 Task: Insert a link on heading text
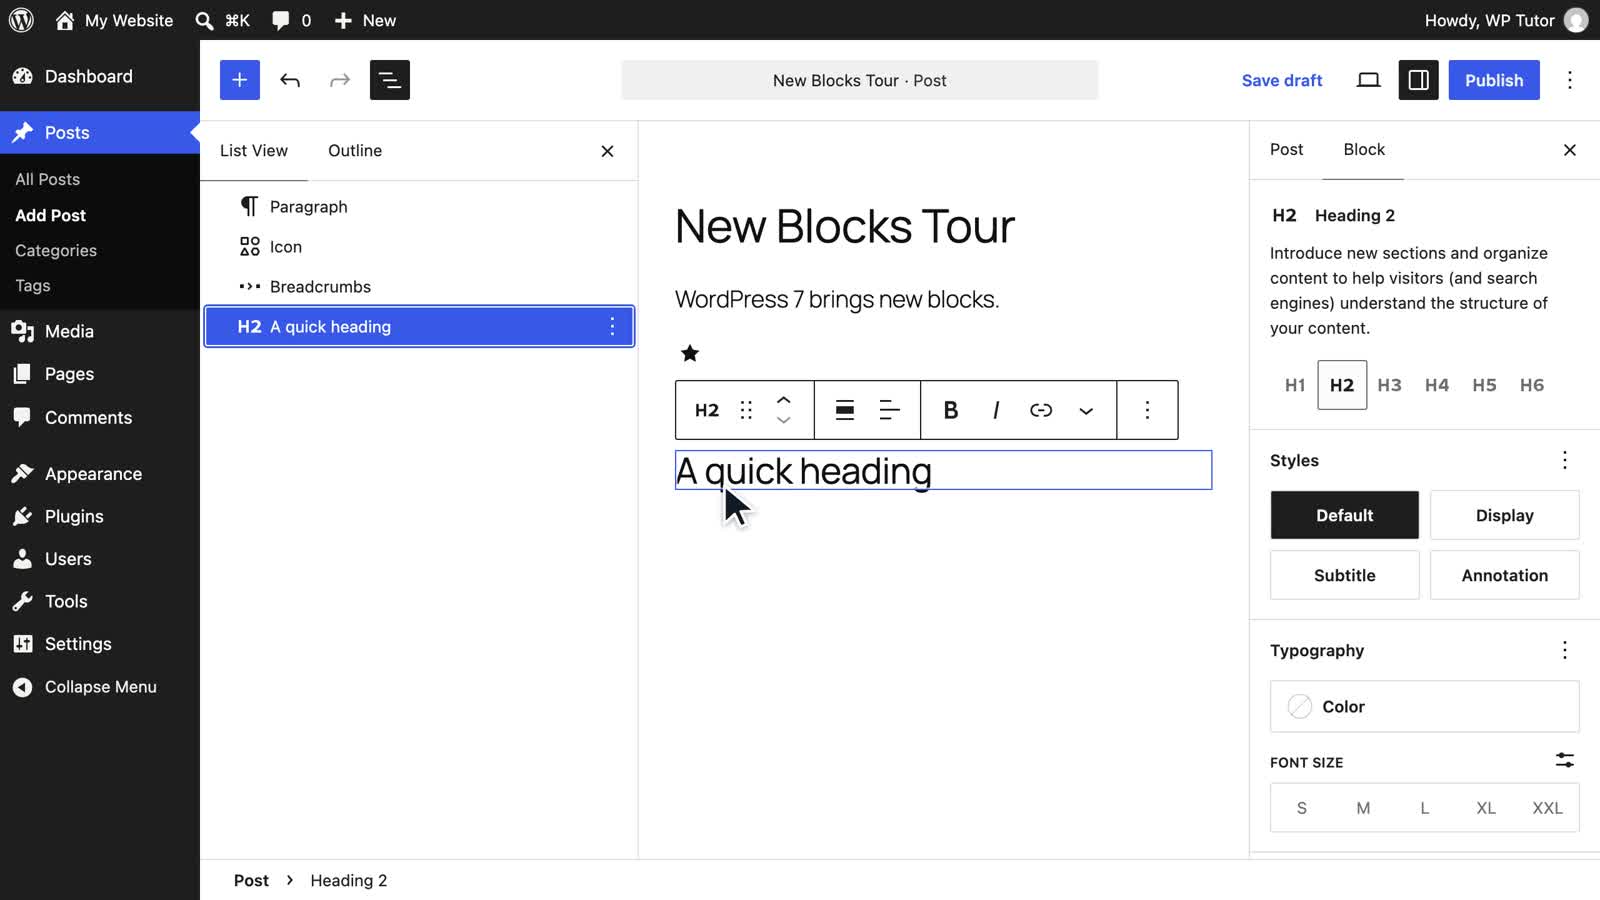(1041, 410)
